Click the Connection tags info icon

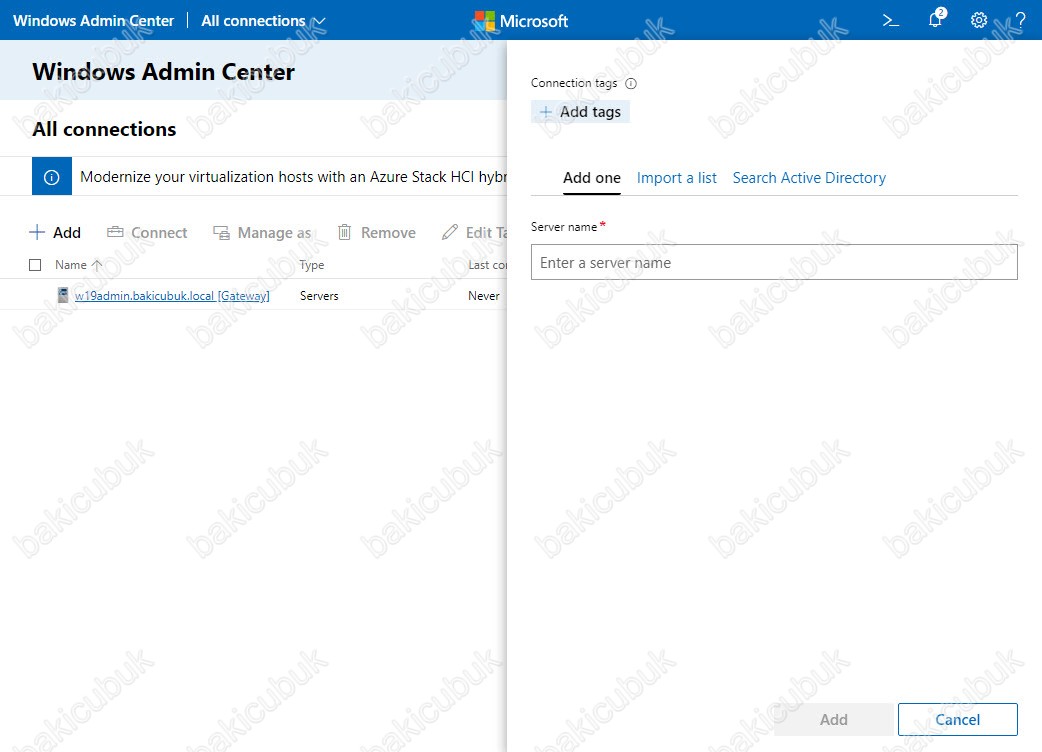[x=631, y=84]
